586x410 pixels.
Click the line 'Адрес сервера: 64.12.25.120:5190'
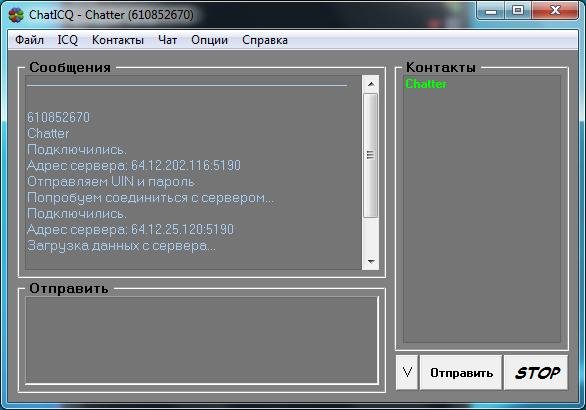pos(130,229)
